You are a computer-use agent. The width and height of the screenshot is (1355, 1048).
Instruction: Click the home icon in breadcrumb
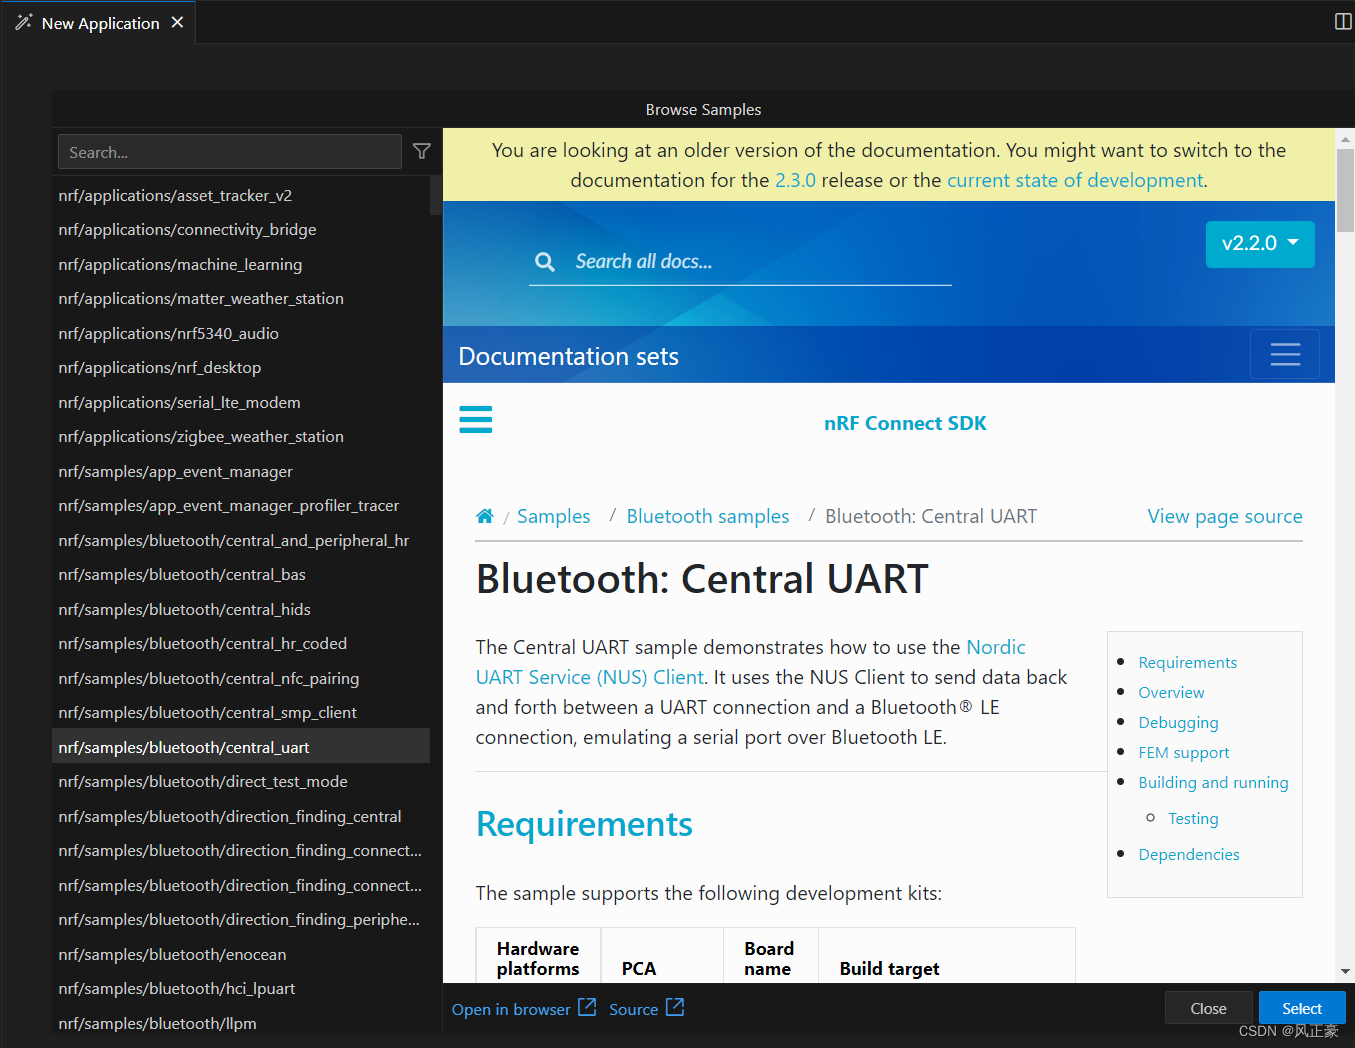[x=485, y=516]
